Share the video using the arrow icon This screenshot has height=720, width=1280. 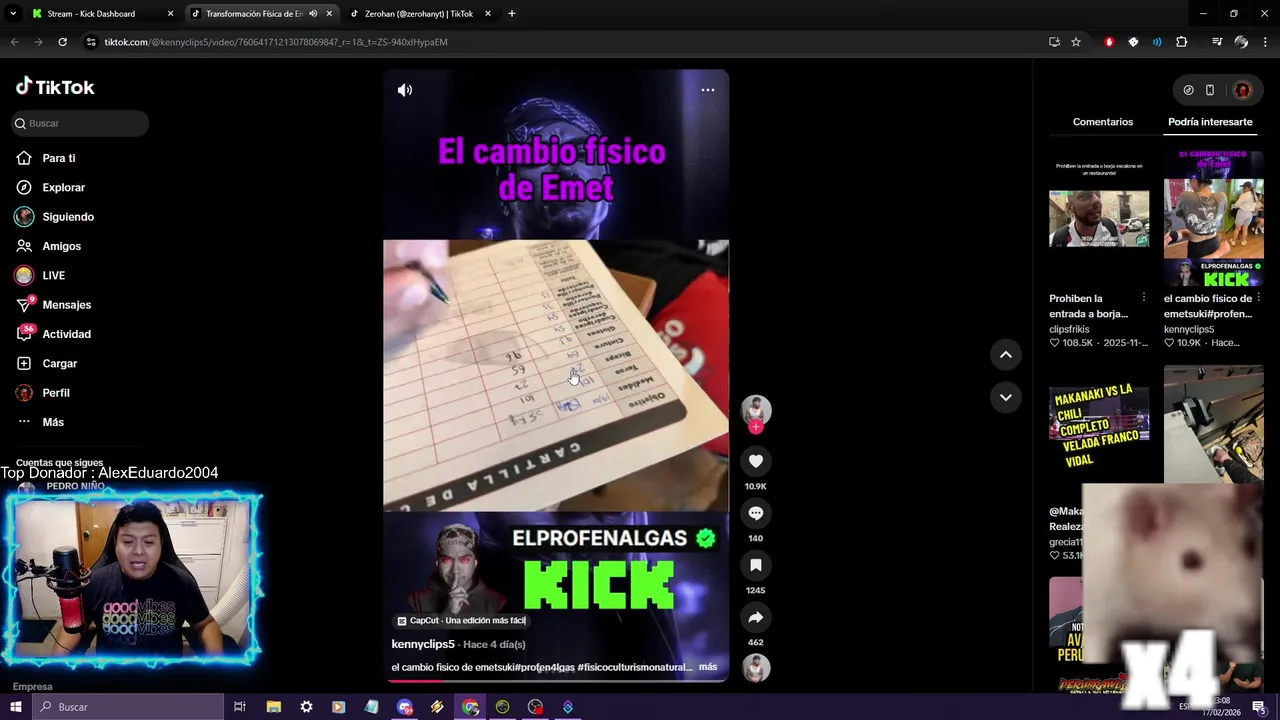[x=756, y=617]
